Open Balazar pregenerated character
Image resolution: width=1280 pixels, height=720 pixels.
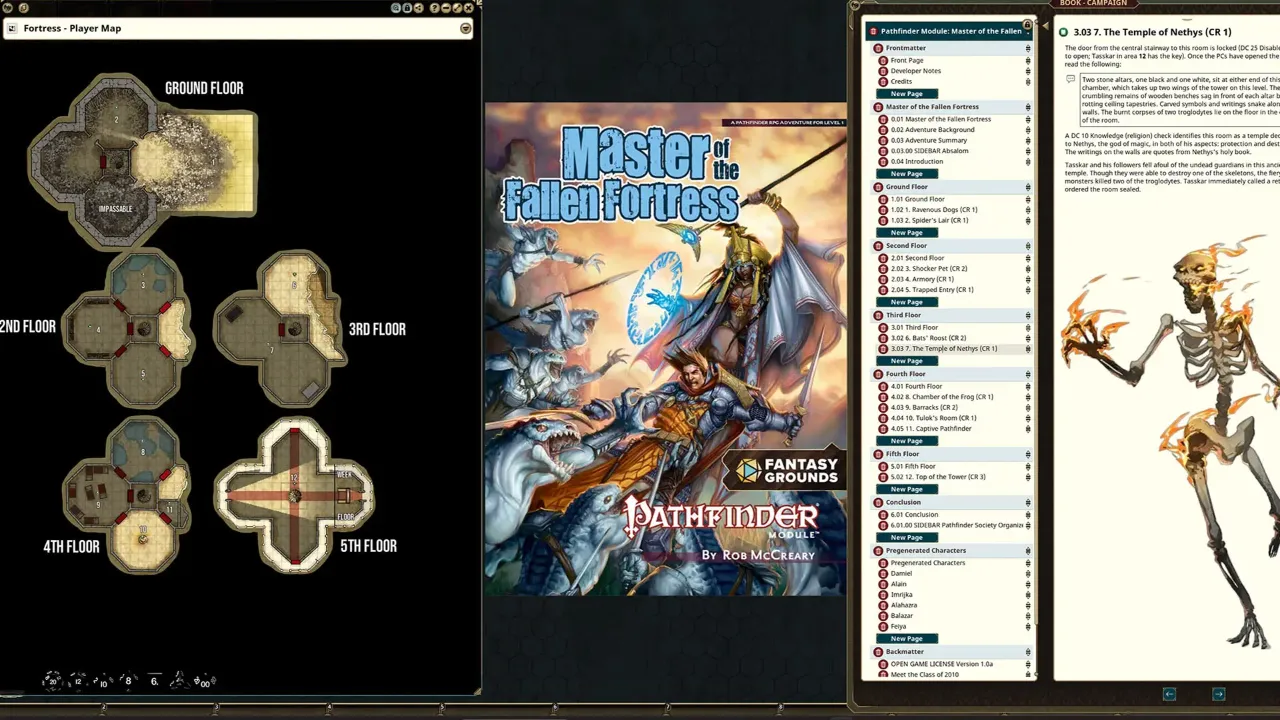pos(901,616)
